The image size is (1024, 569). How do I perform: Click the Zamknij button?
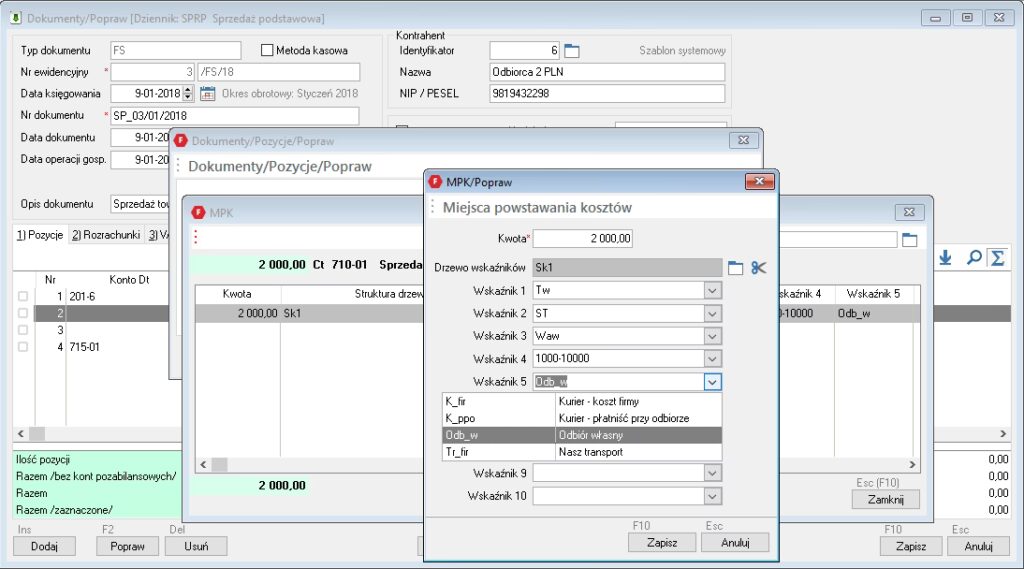click(885, 499)
